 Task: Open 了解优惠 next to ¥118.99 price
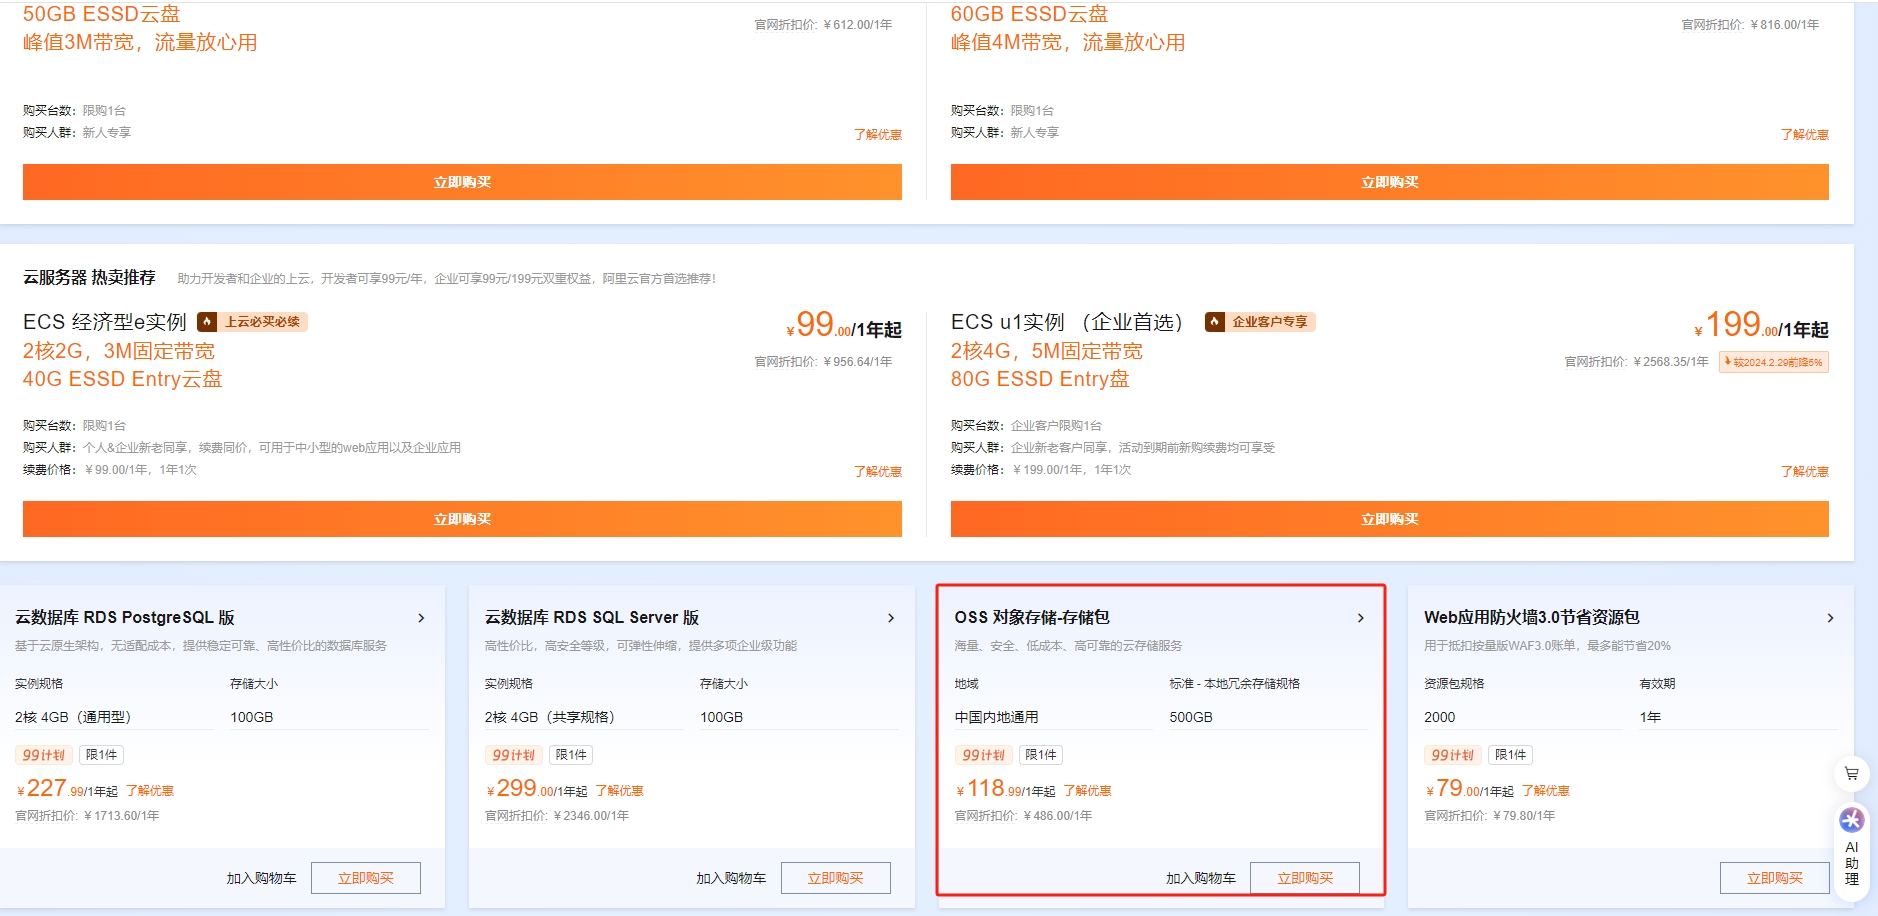point(1088,791)
